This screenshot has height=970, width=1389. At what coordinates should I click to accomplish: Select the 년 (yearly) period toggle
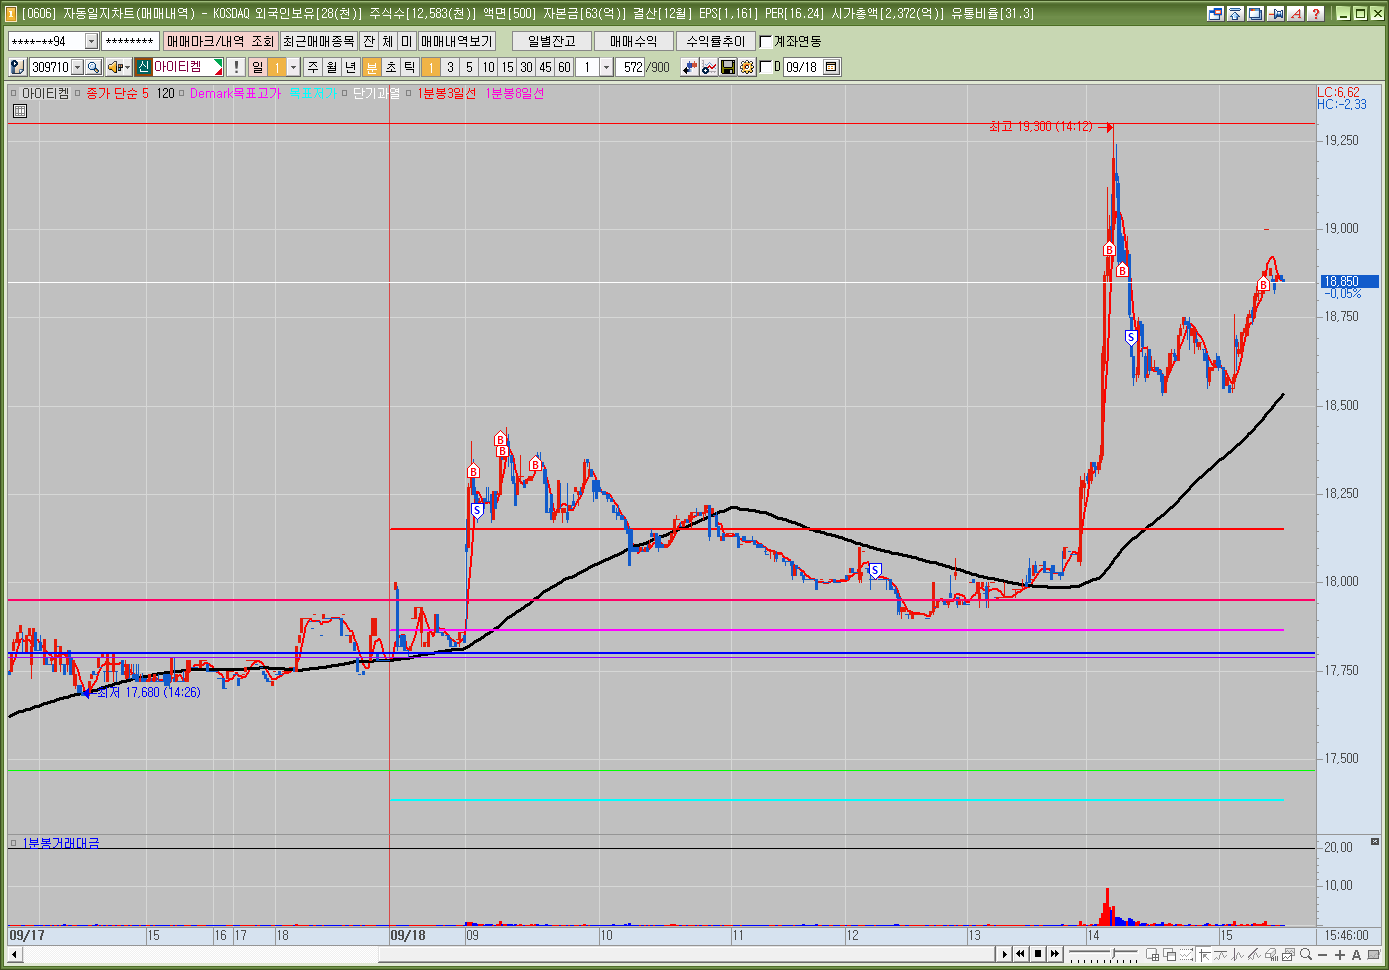coord(351,67)
